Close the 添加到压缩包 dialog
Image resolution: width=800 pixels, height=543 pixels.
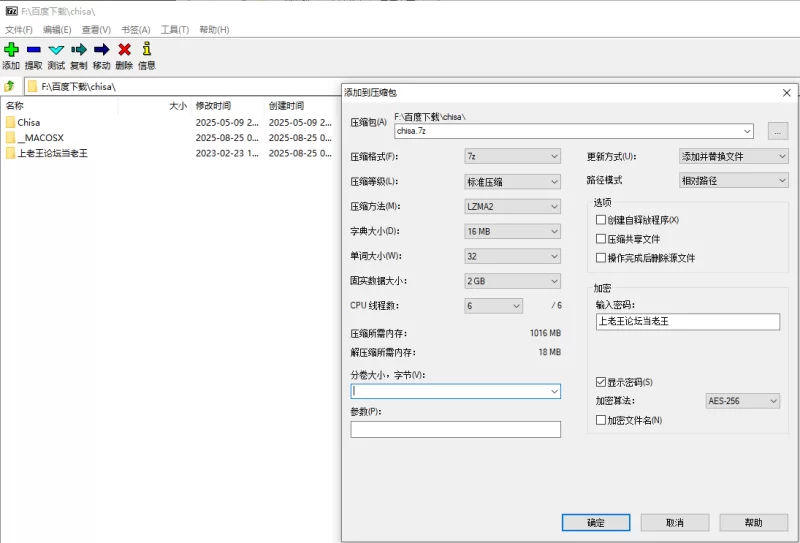786,93
